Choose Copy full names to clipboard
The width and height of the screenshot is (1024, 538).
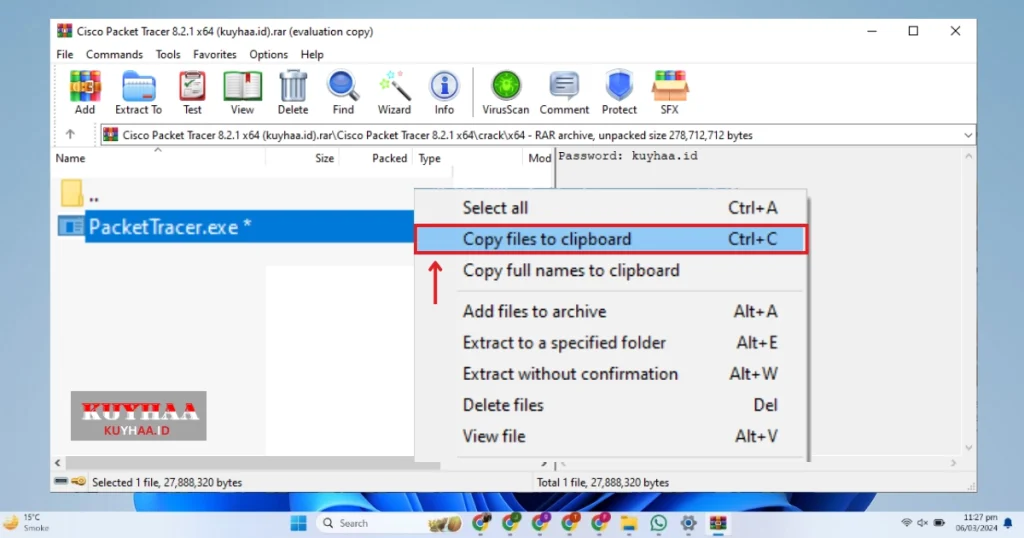[611, 270]
